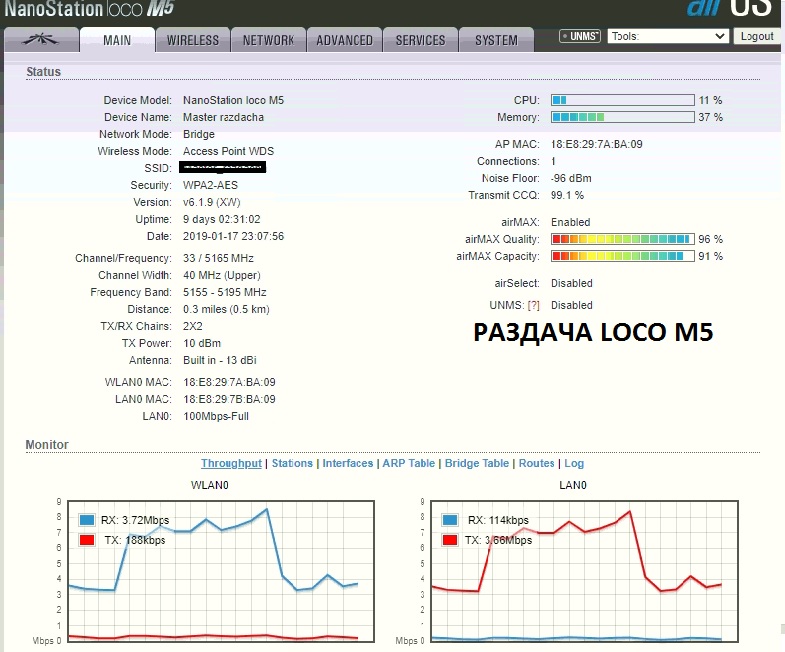Click LAN0 speed 100Mbps-Full
This screenshot has height=652, width=785.
tap(216, 416)
